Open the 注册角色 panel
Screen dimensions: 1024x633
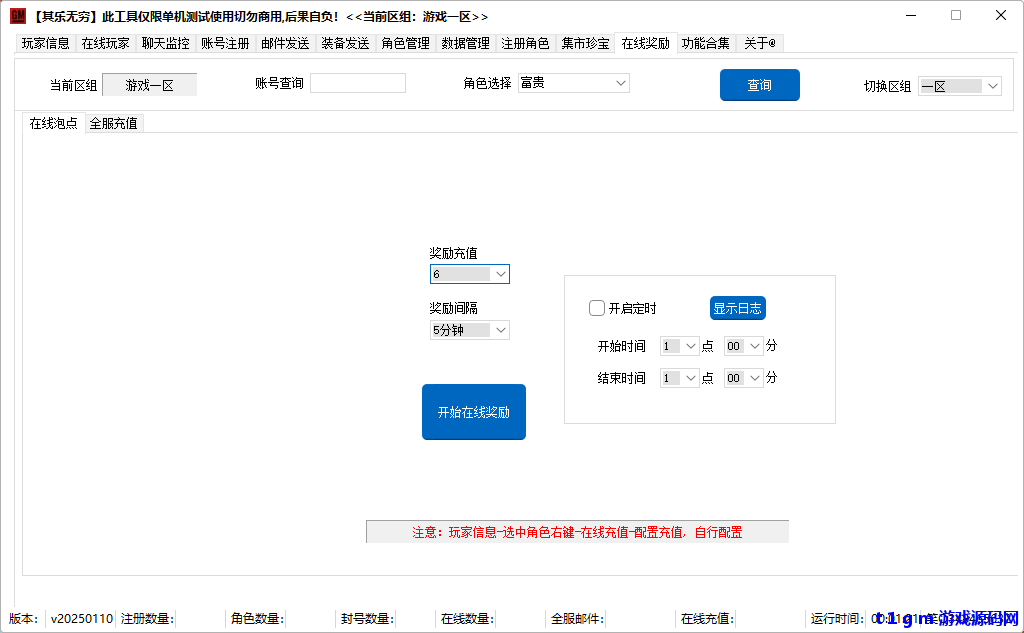tap(525, 43)
